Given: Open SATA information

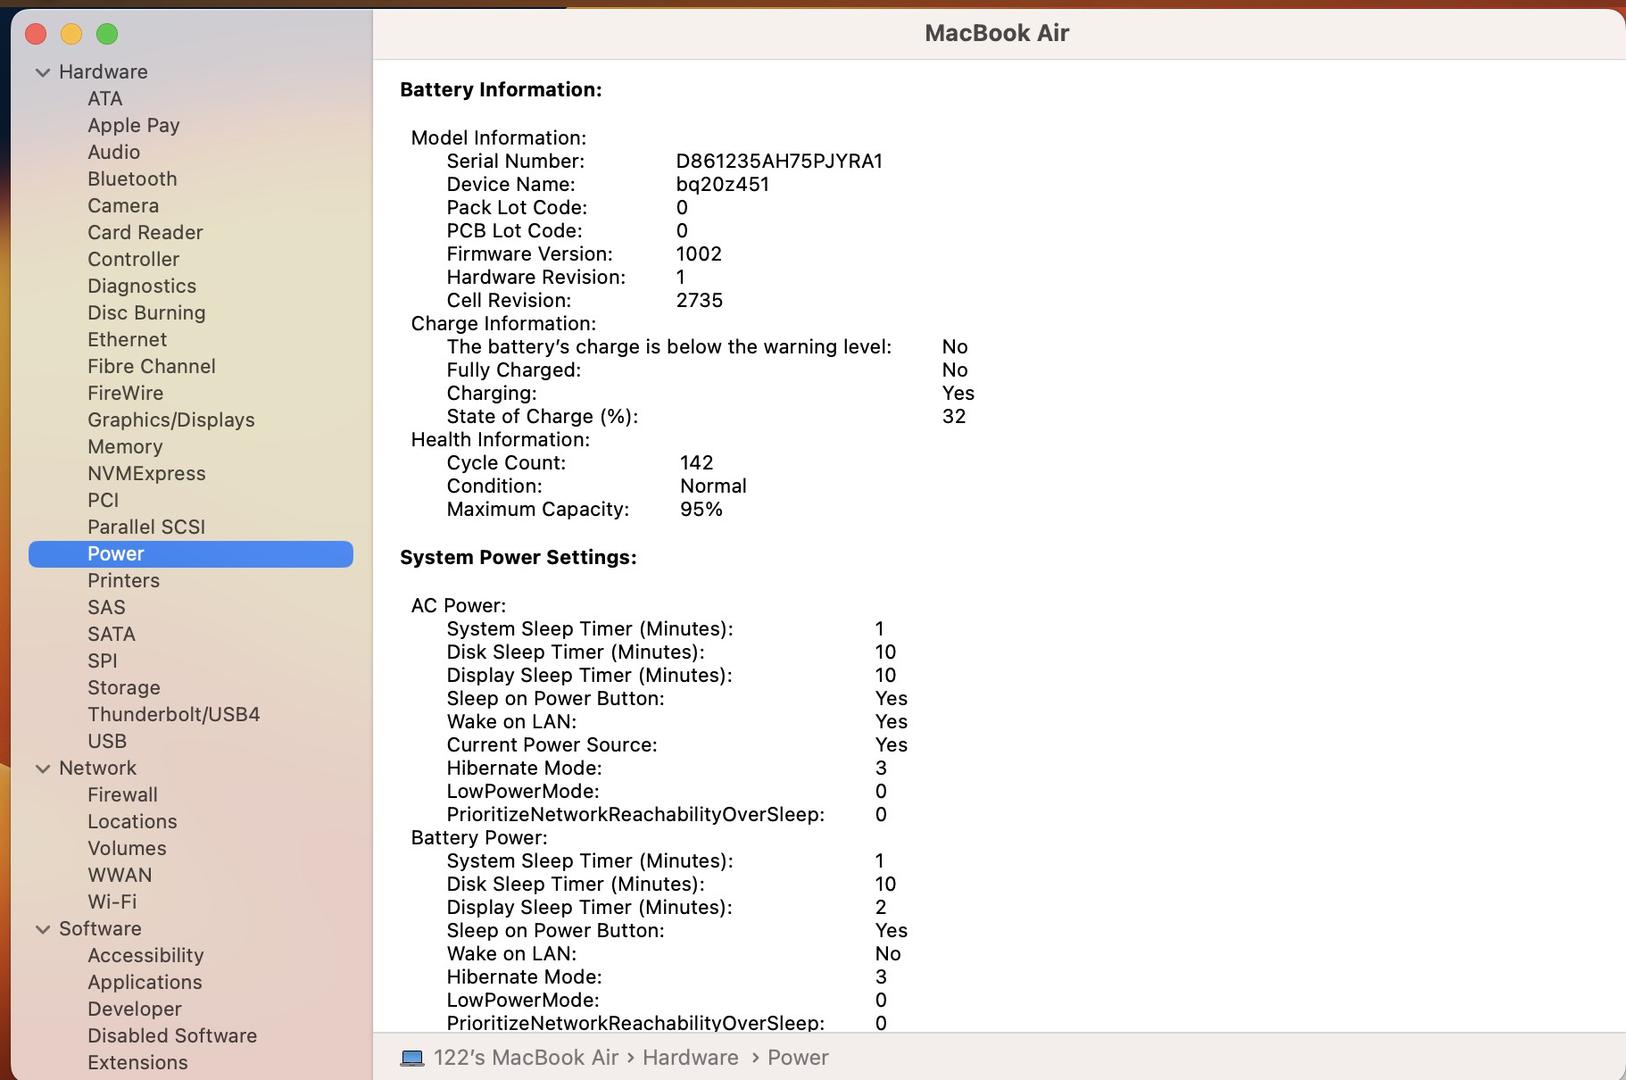Looking at the screenshot, I should click(x=111, y=634).
